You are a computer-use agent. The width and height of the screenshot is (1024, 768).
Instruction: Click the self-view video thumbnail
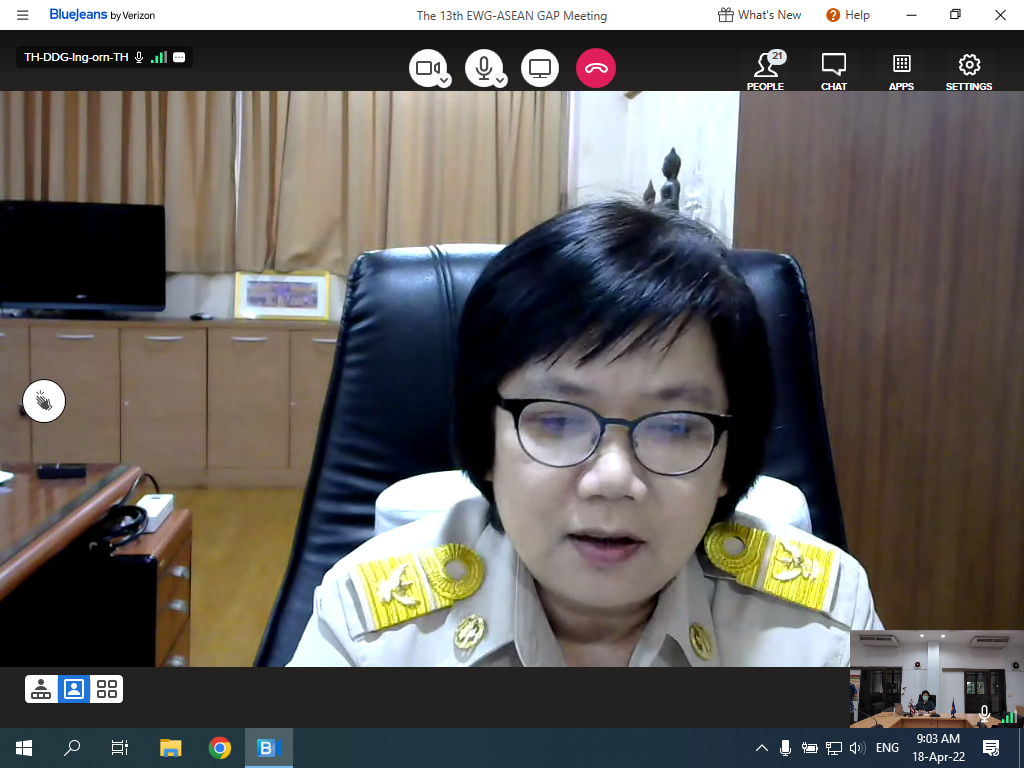[x=936, y=679]
